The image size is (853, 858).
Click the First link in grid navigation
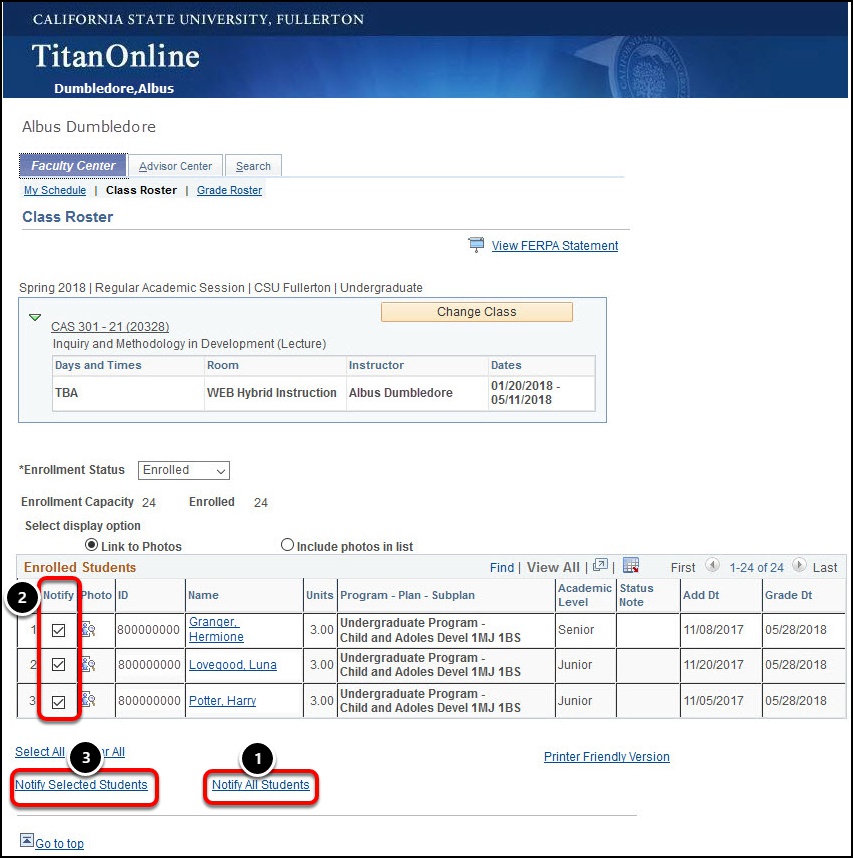pyautogui.click(x=683, y=567)
